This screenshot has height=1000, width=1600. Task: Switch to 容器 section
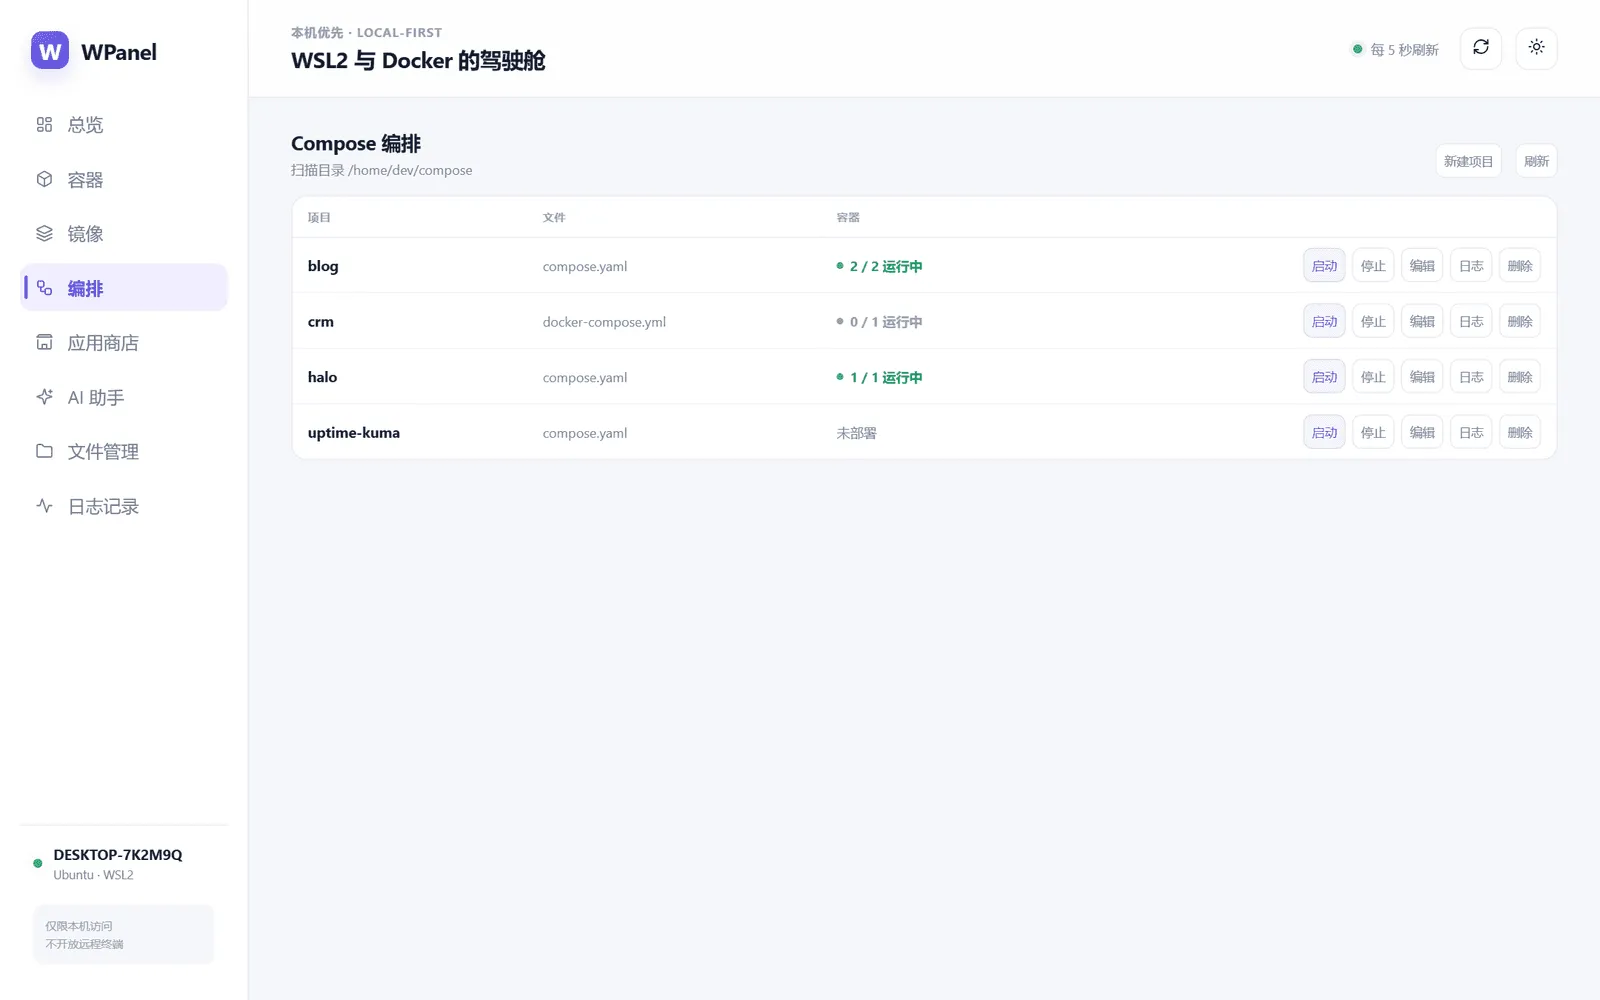pos(124,180)
